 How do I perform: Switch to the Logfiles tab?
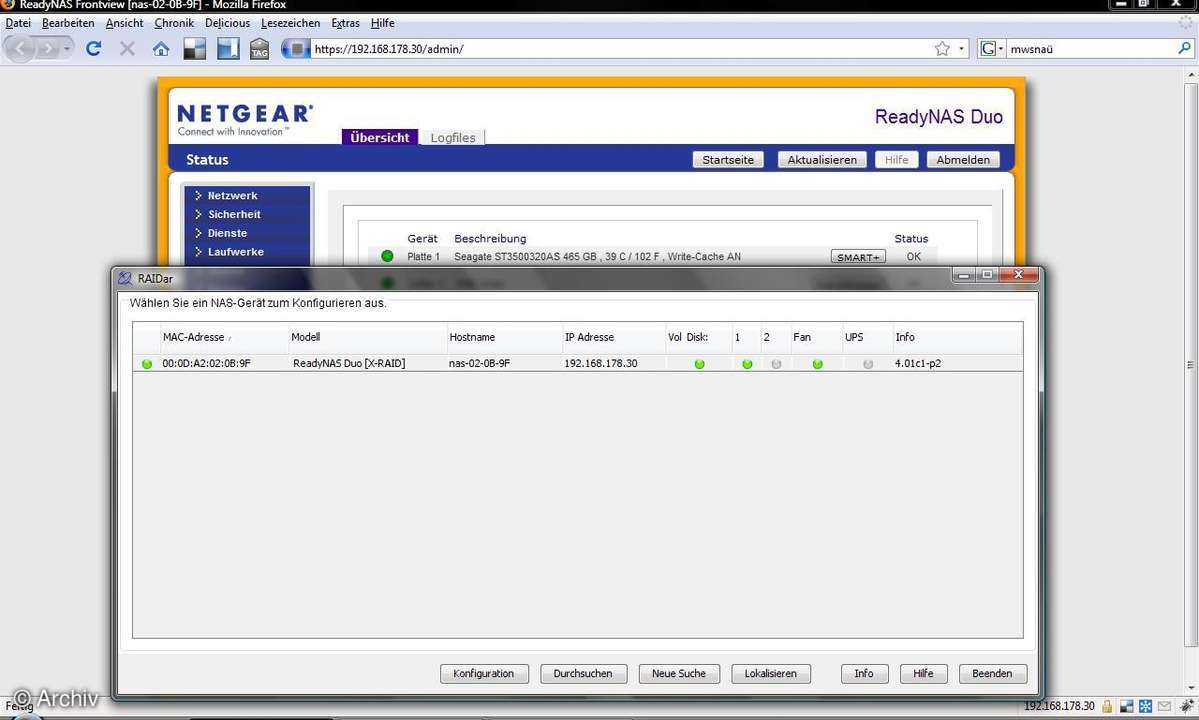click(x=453, y=138)
